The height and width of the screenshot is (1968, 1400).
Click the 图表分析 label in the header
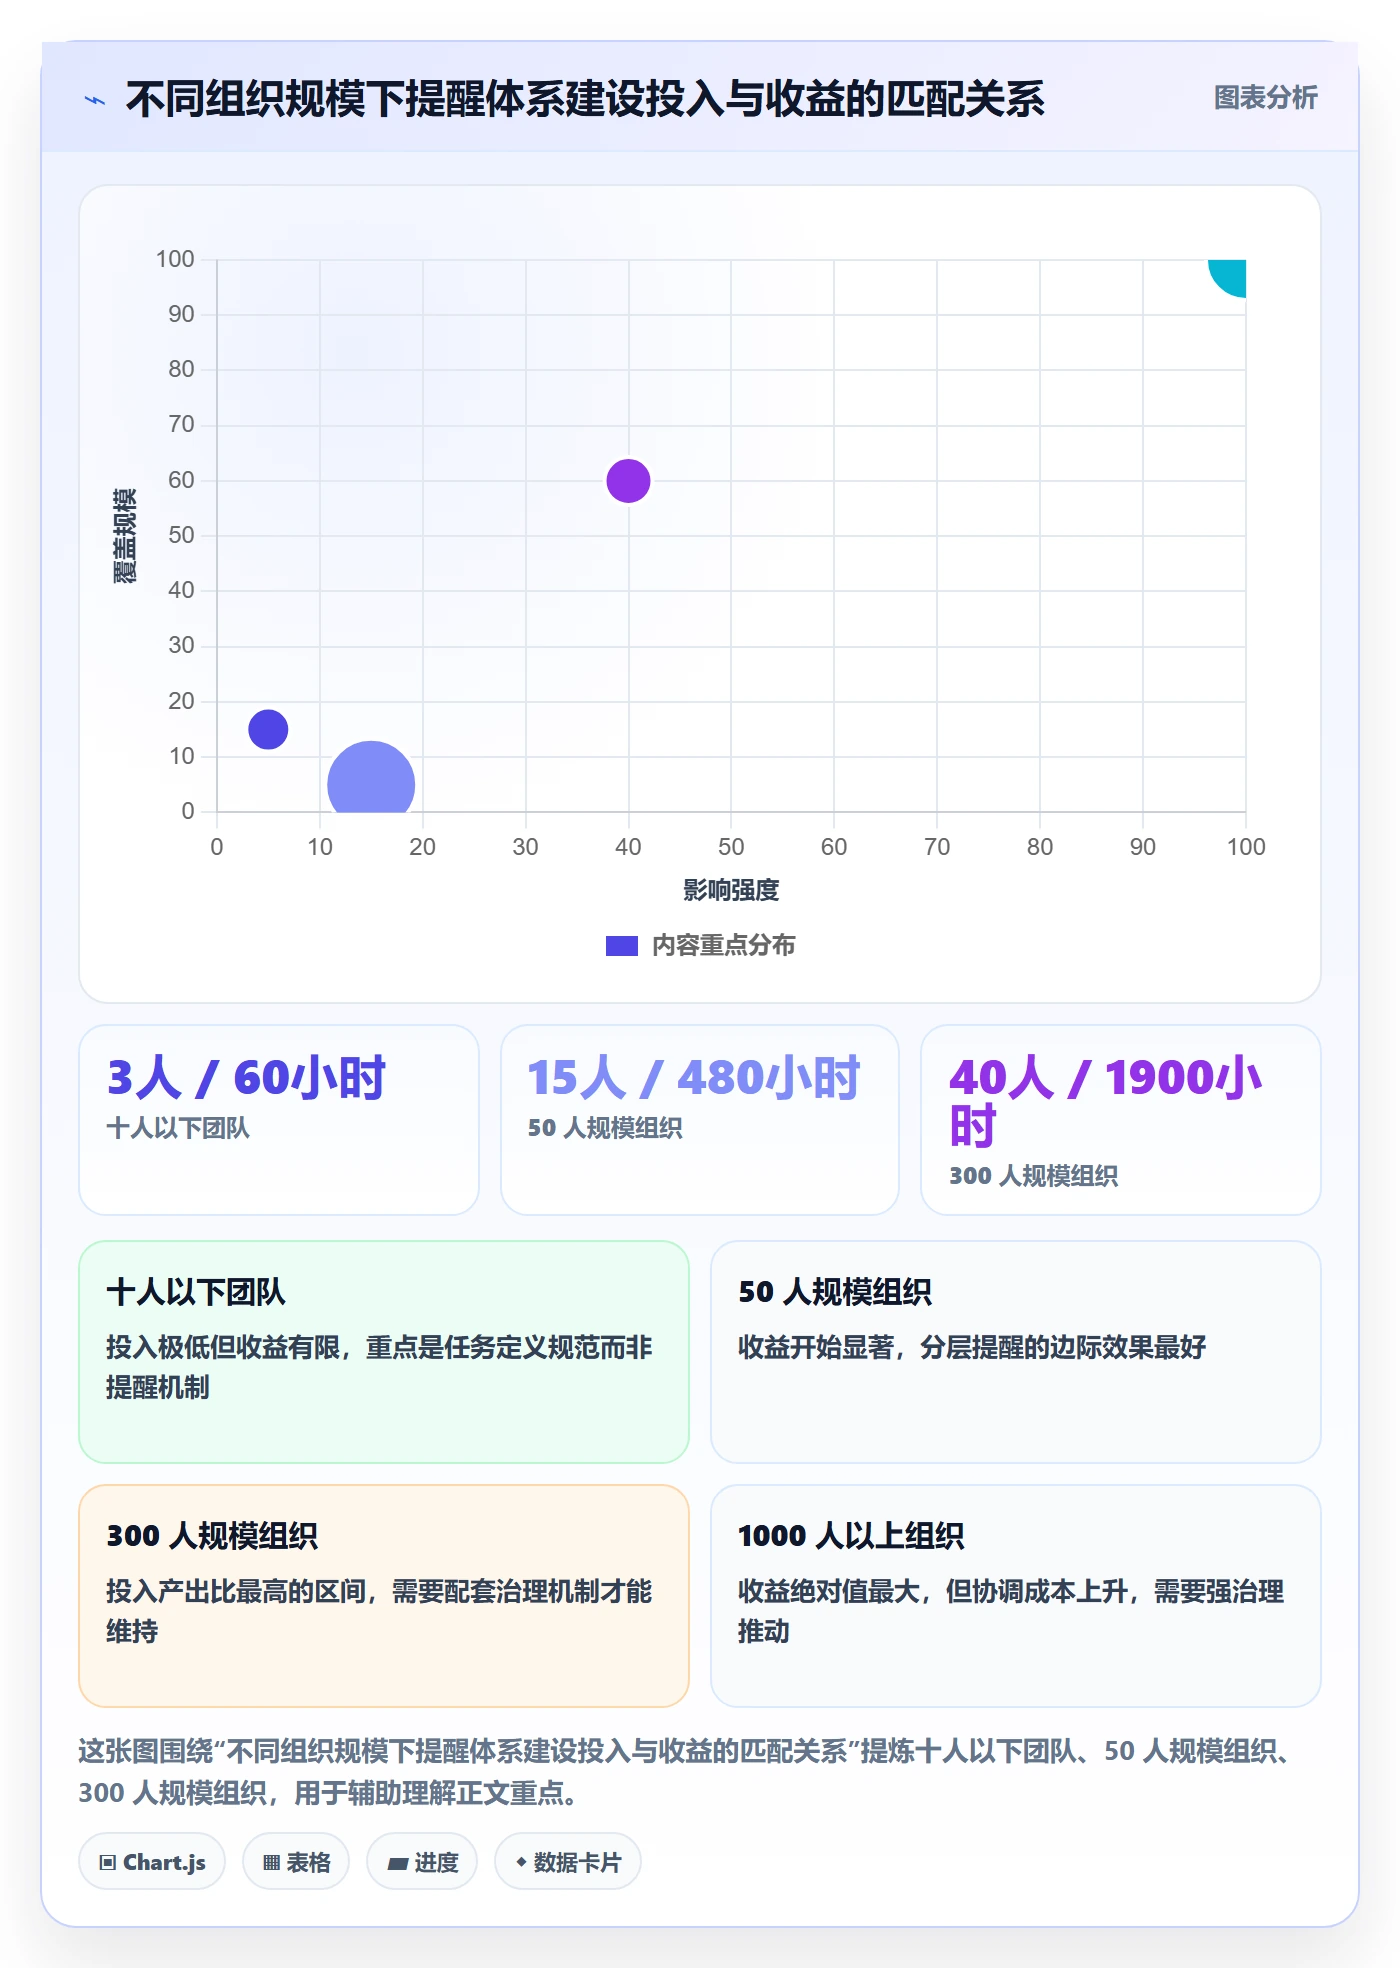pyautogui.click(x=1265, y=98)
